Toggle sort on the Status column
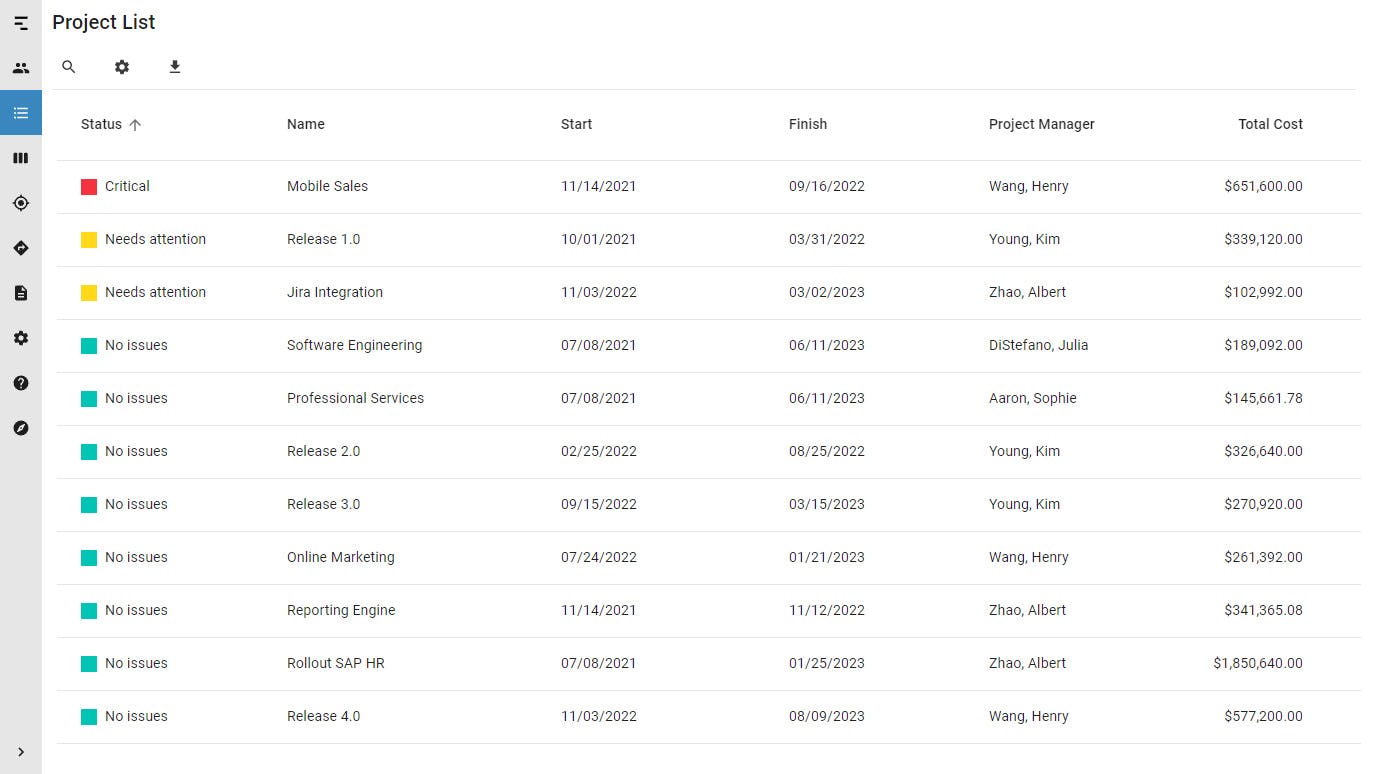Viewport: 1376px width, 774px height. tap(102, 124)
